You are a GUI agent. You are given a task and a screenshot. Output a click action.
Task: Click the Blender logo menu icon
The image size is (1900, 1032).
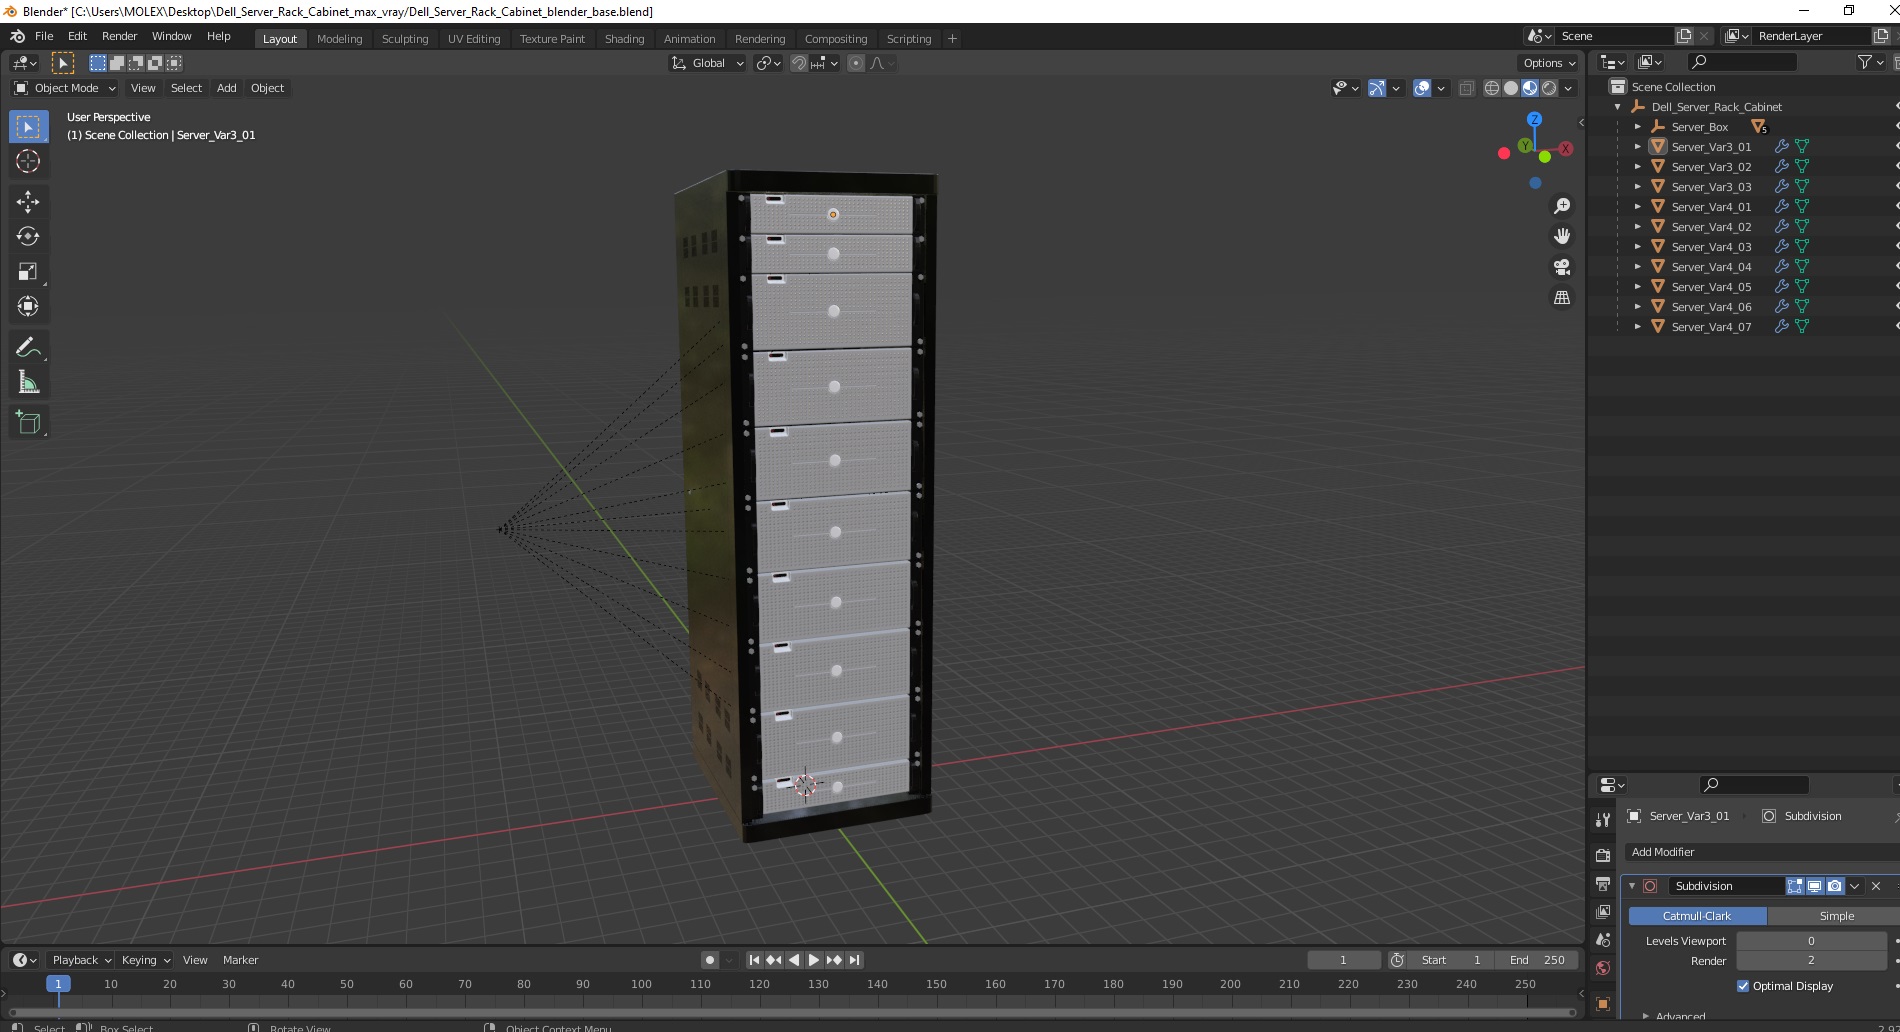pos(17,36)
